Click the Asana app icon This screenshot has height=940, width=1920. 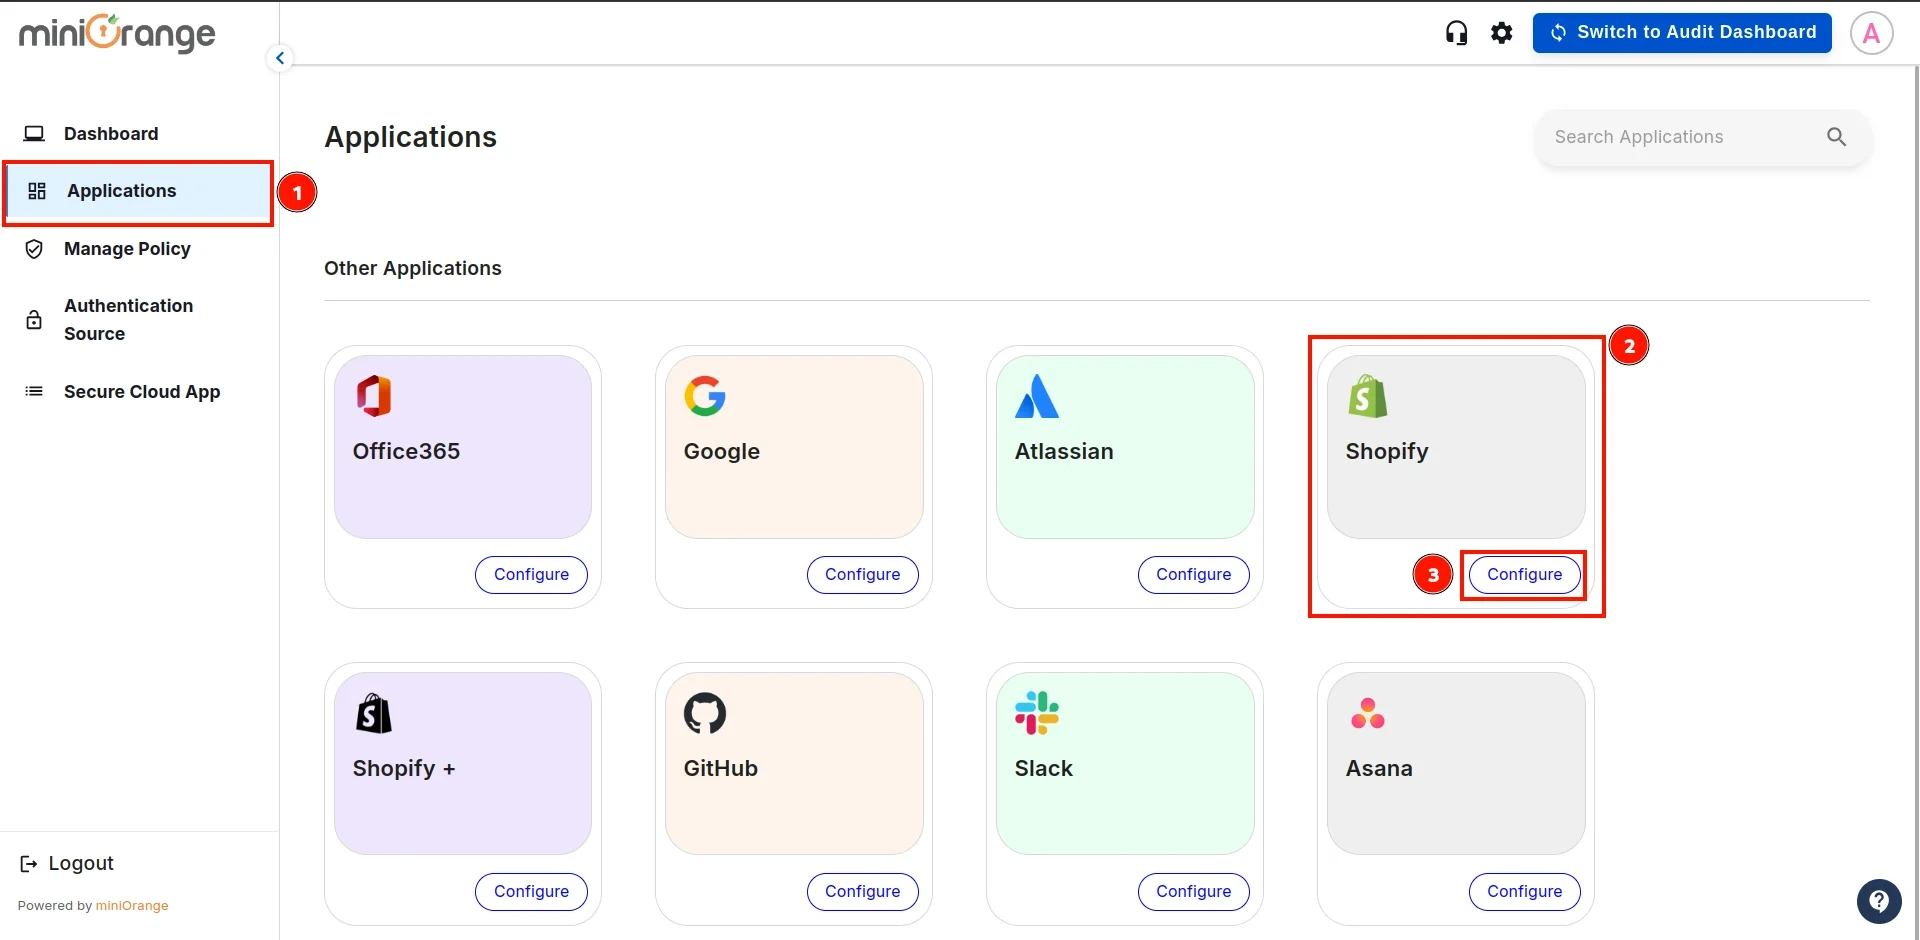(x=1368, y=712)
